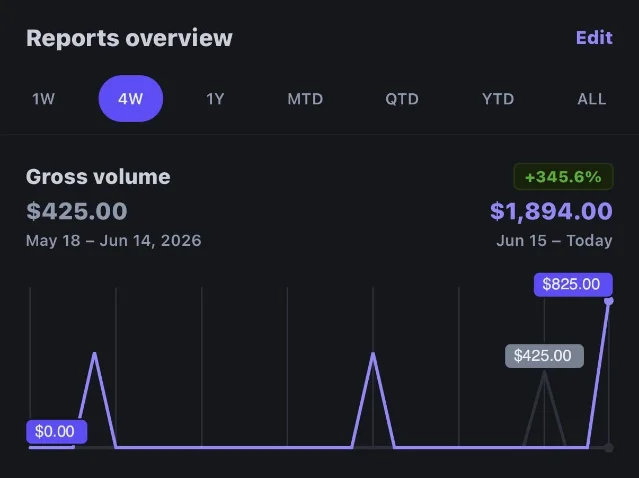Select the 1W time range
Image resolution: width=639 pixels, height=478 pixels.
click(43, 99)
